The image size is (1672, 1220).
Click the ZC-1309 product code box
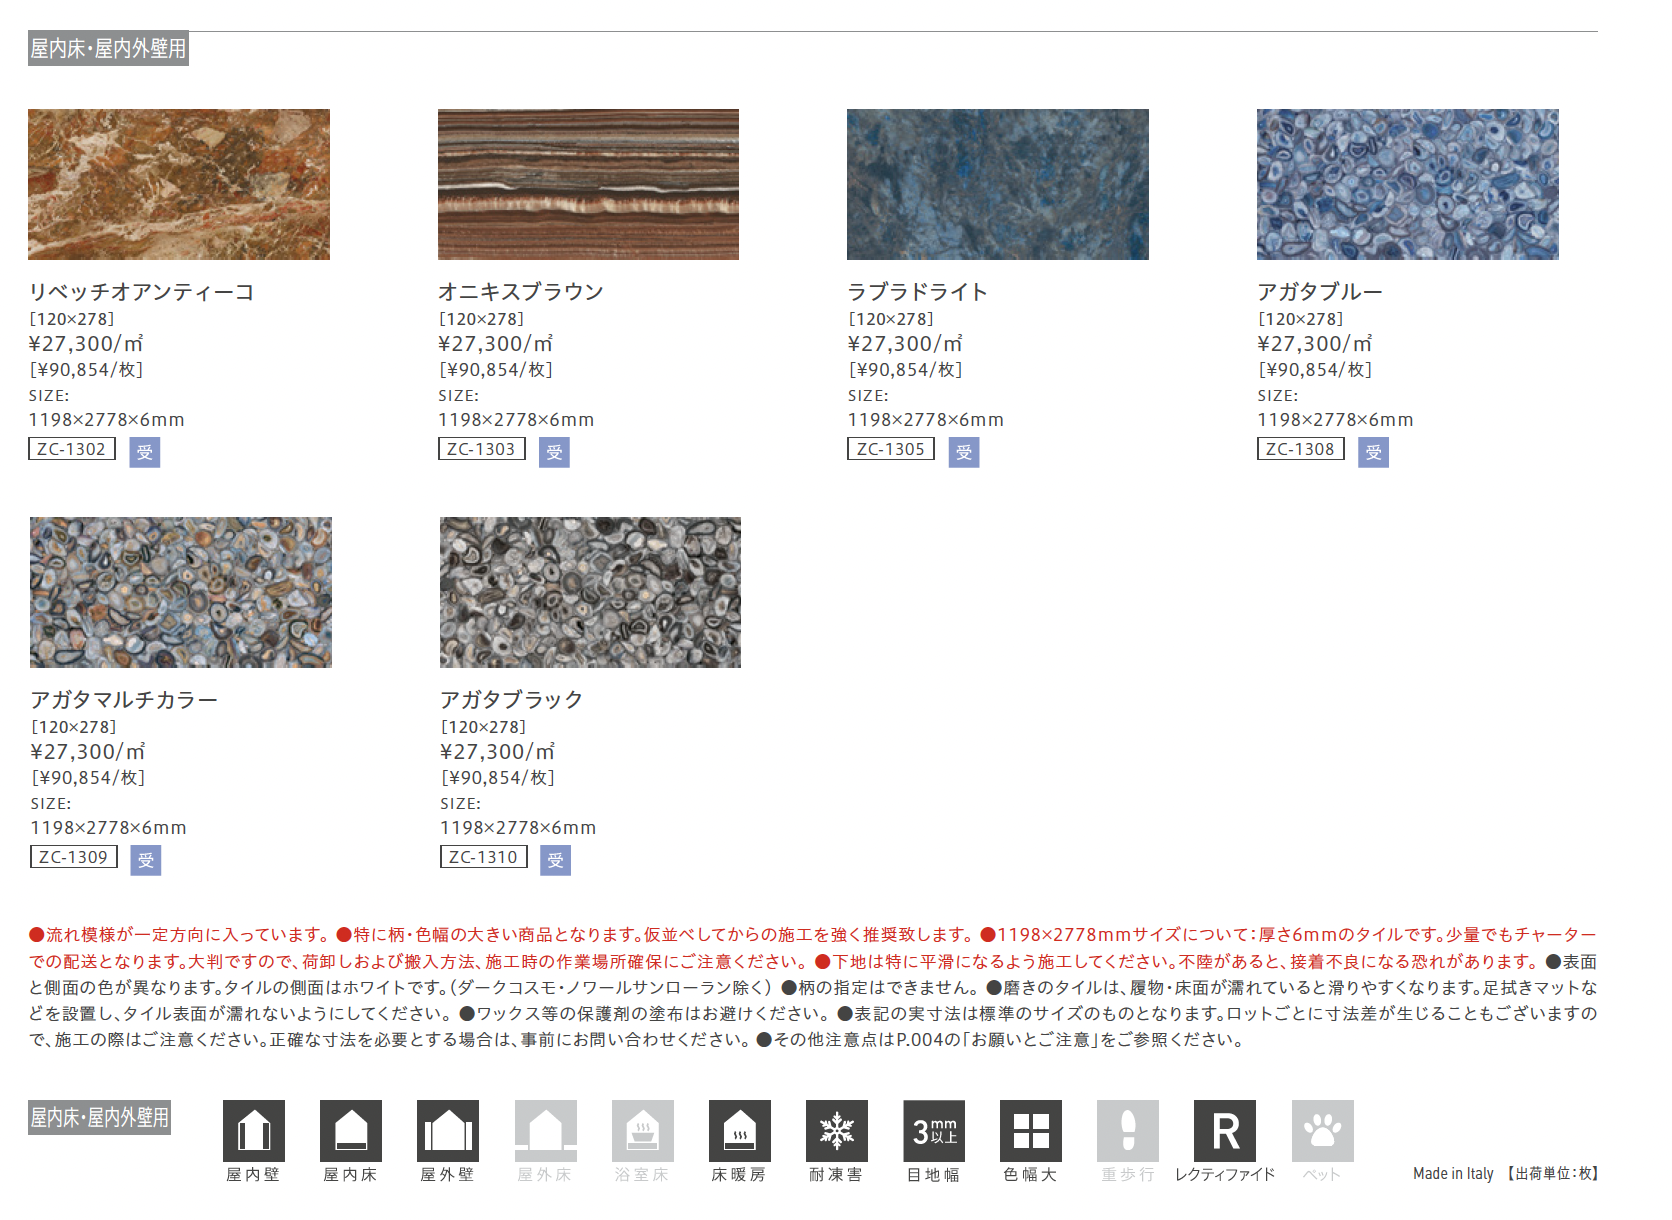click(73, 857)
